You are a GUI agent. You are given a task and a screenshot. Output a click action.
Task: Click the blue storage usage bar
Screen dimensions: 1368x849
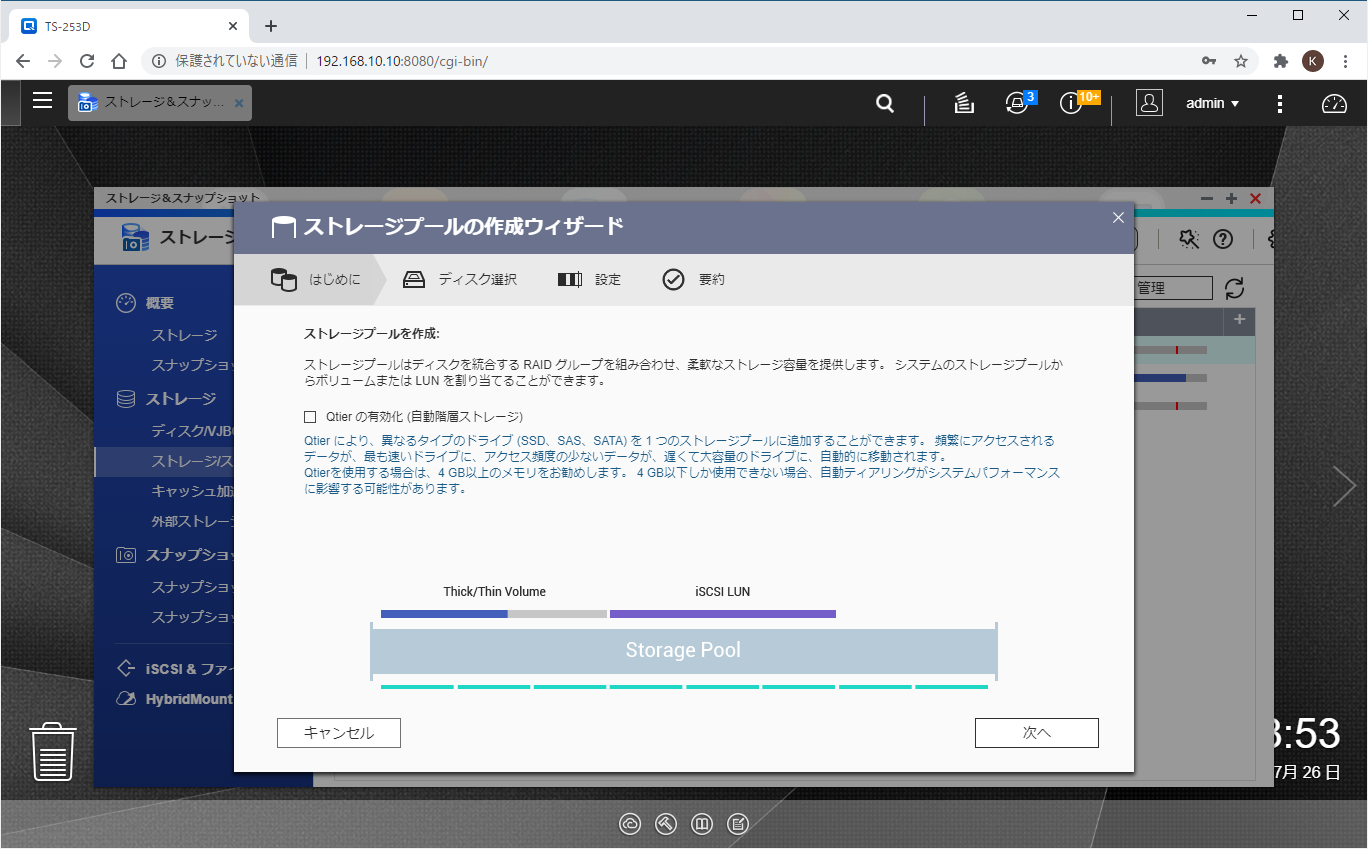tap(1160, 378)
